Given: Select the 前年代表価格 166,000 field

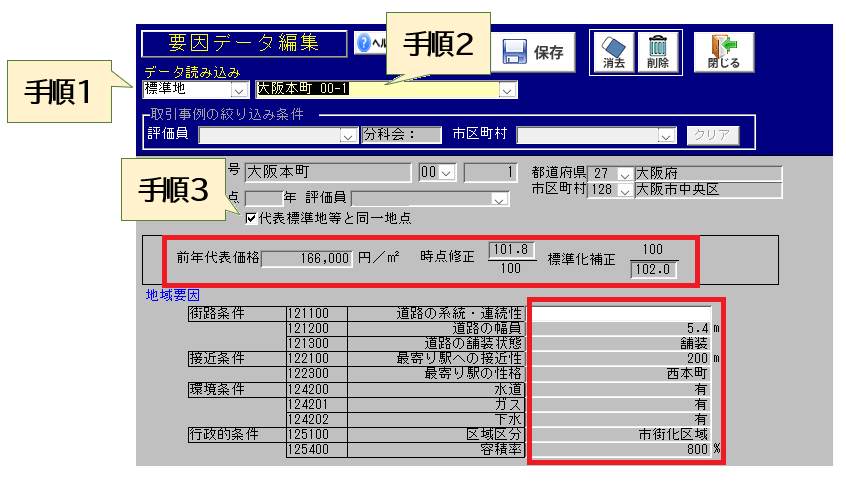Looking at the screenshot, I should [x=307, y=258].
